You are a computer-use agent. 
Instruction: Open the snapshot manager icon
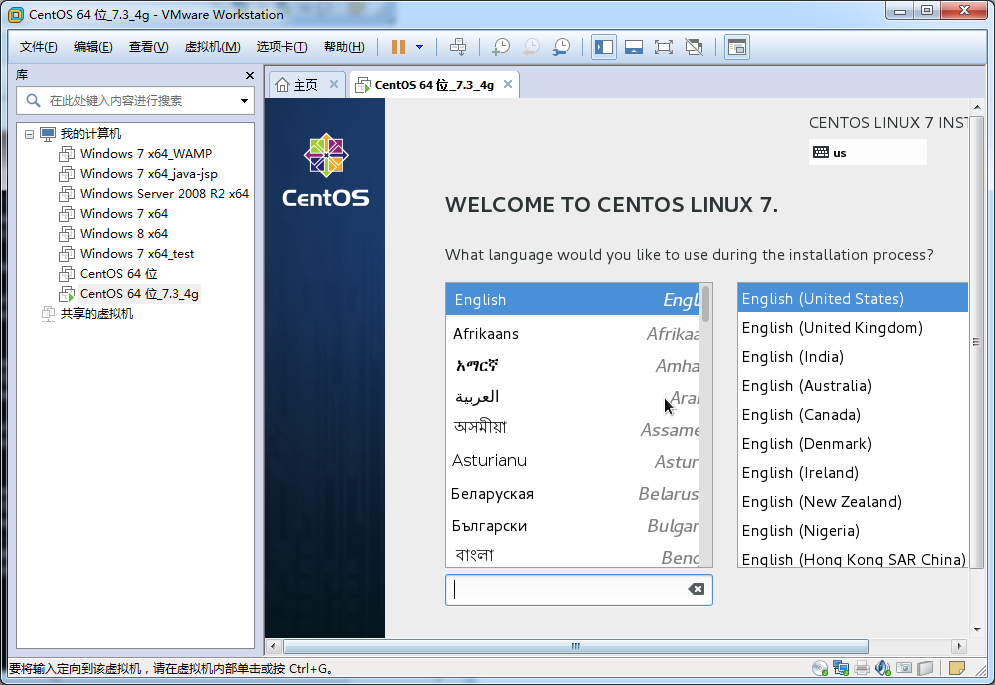point(561,47)
